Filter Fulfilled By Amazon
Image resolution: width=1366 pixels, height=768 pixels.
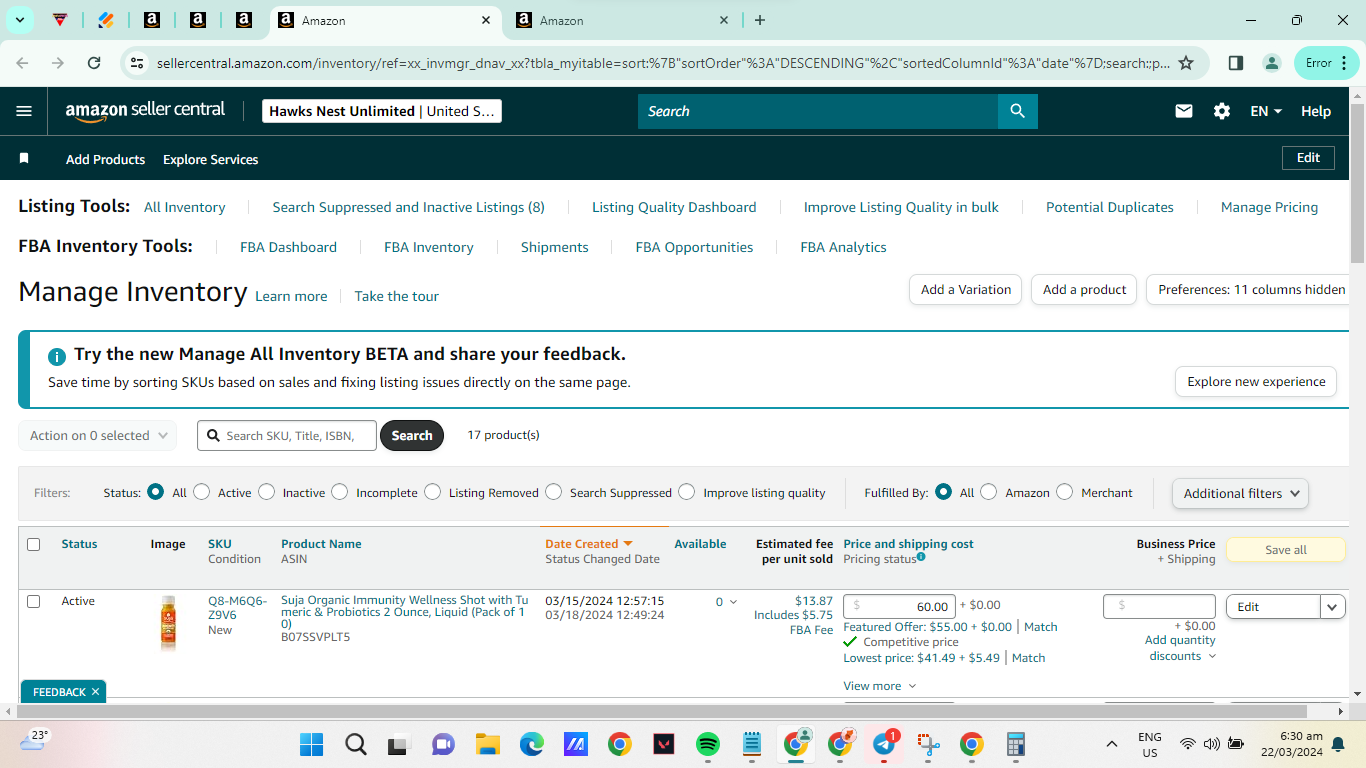(x=988, y=492)
